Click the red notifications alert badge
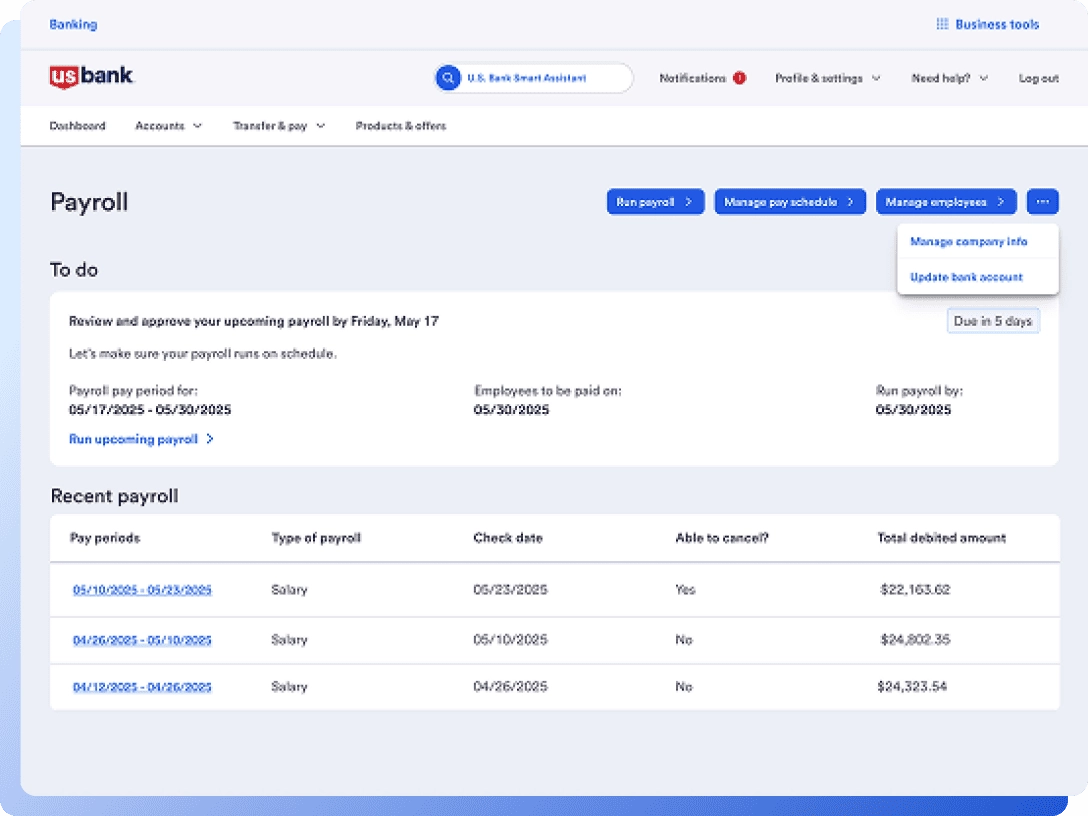Screen dimensions: 1088x816 coord(739,78)
